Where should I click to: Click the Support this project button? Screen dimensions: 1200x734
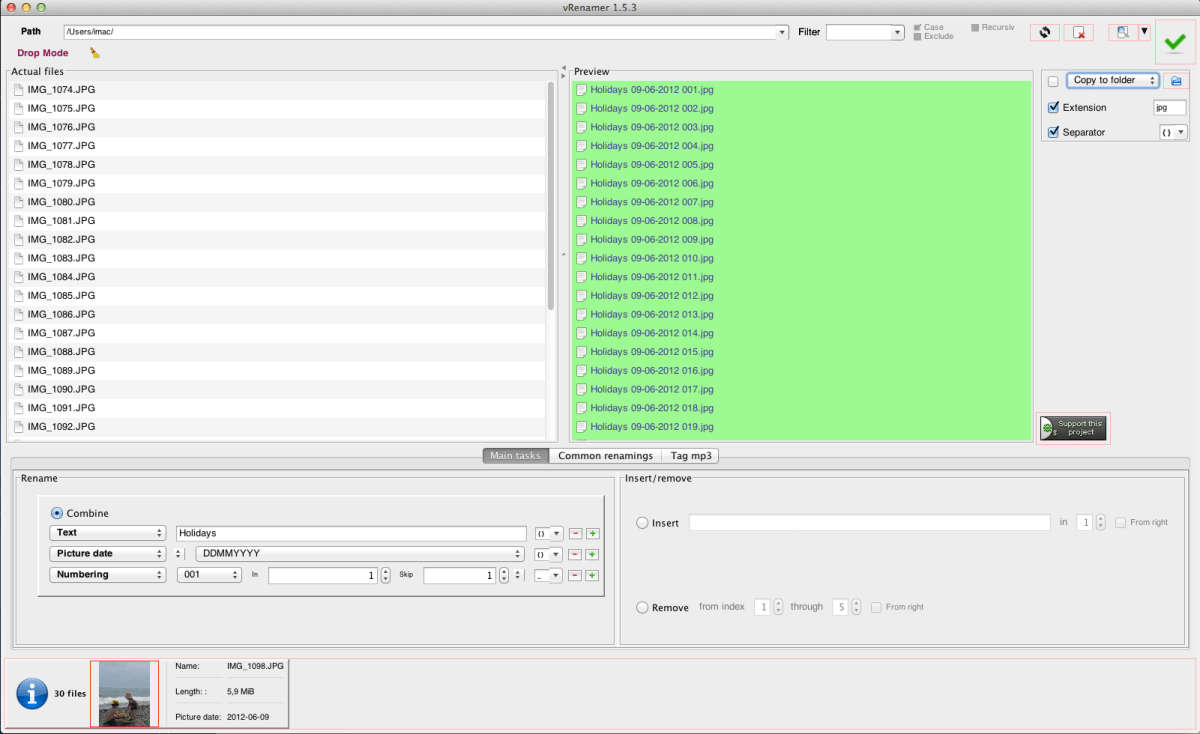pos(1073,428)
